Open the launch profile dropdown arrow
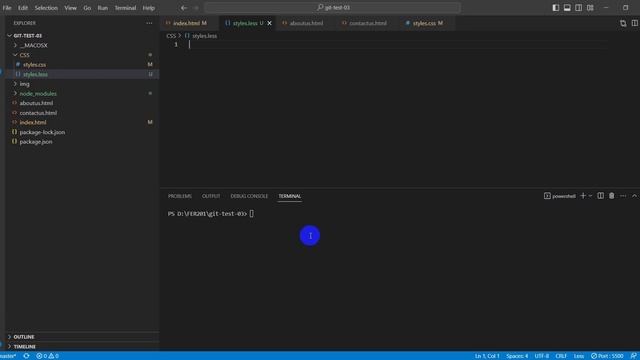 (590, 196)
